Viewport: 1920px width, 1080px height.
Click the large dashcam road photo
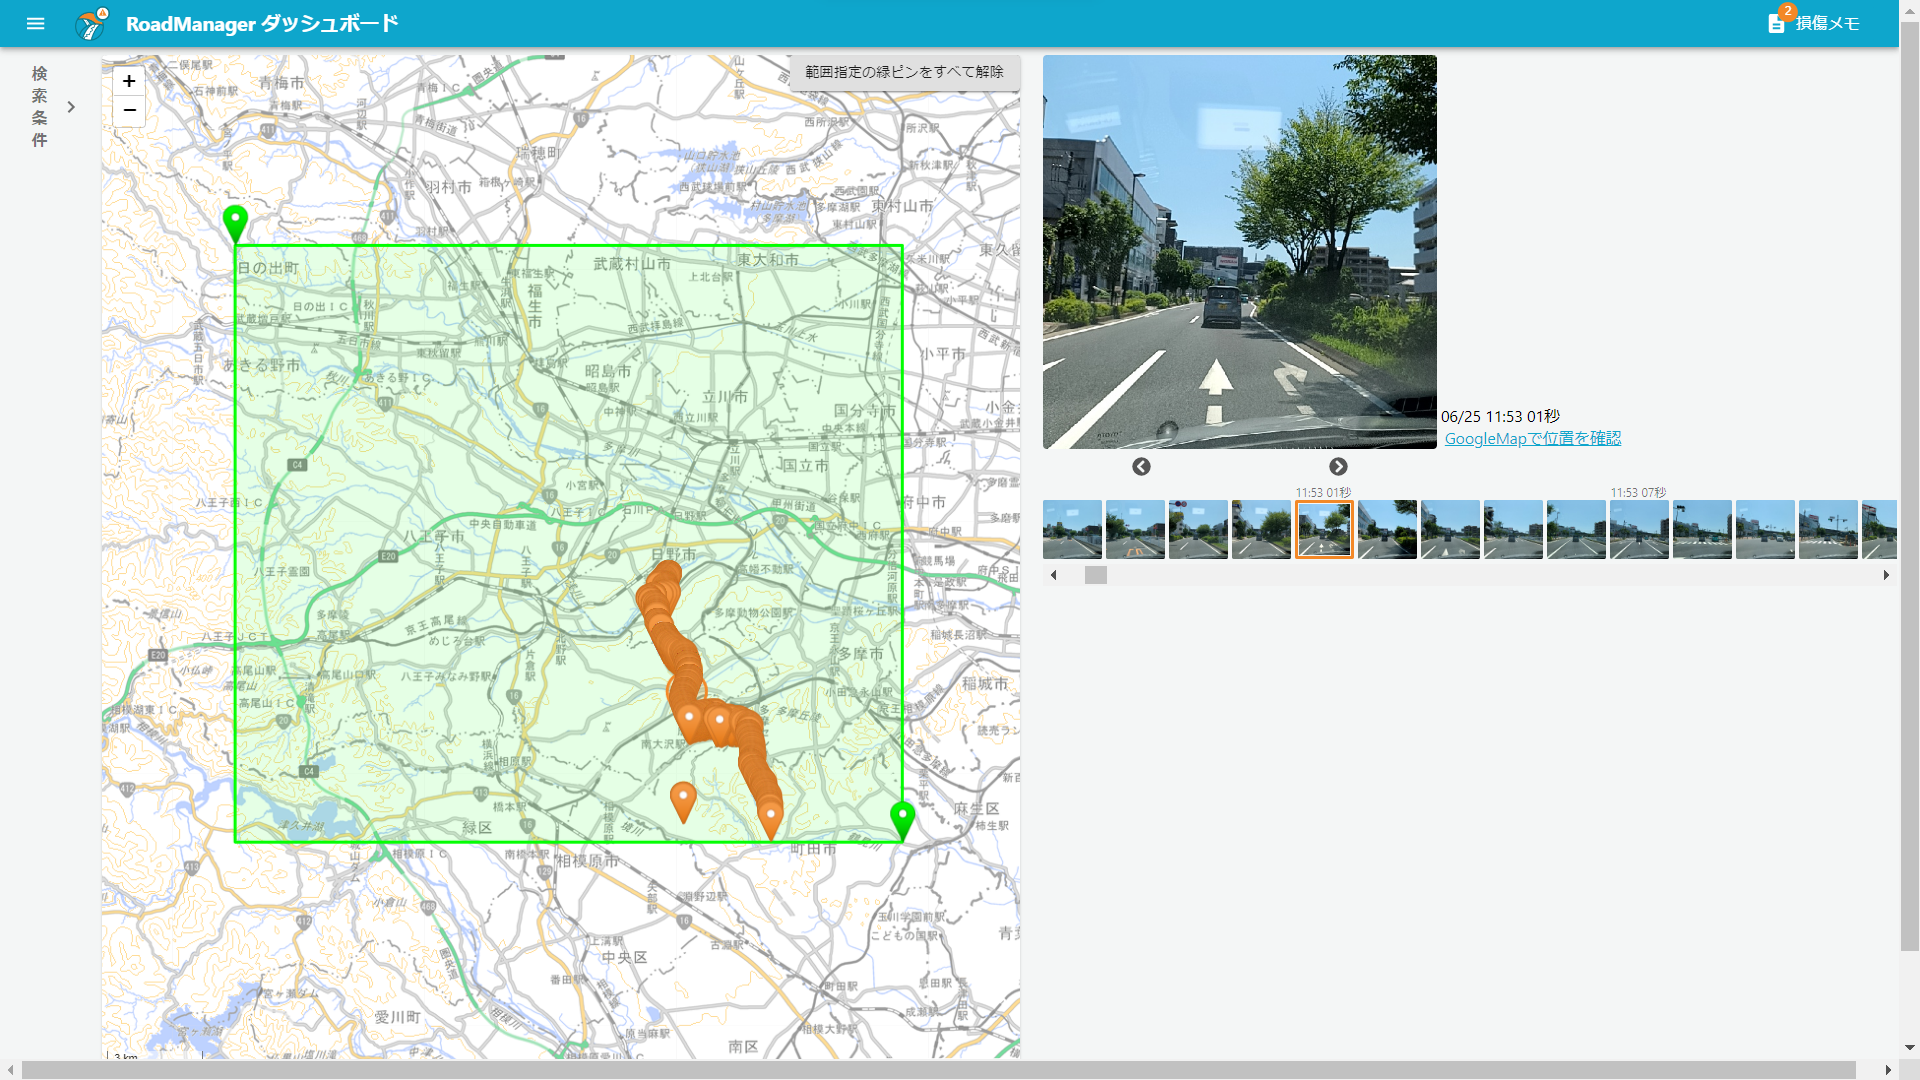click(x=1239, y=252)
